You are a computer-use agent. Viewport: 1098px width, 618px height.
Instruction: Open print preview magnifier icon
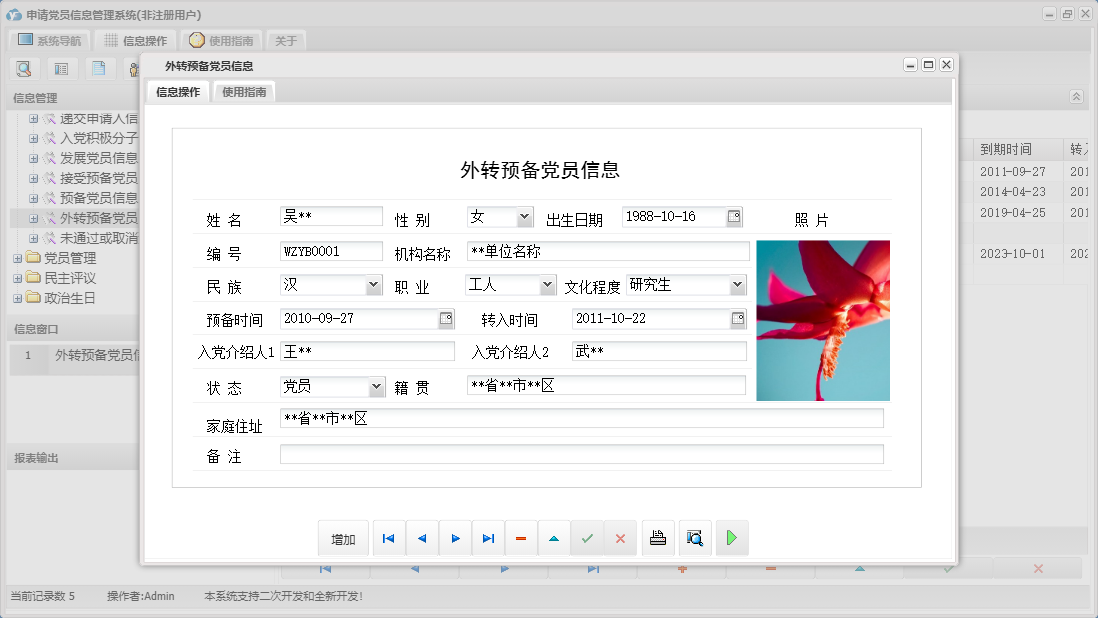pos(695,538)
